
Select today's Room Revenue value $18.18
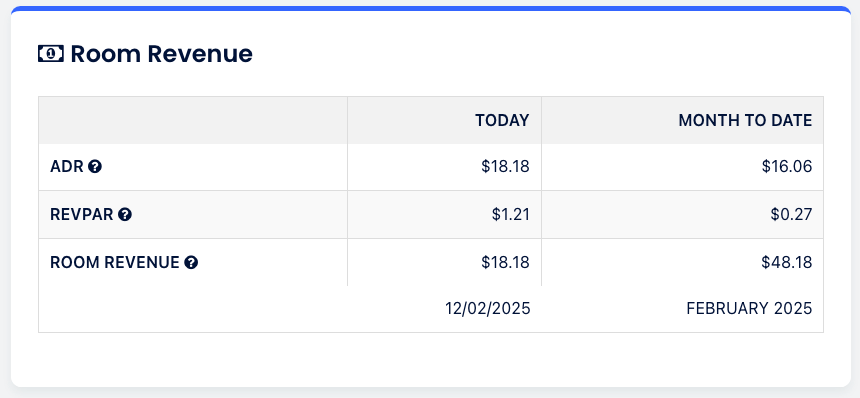coord(505,263)
